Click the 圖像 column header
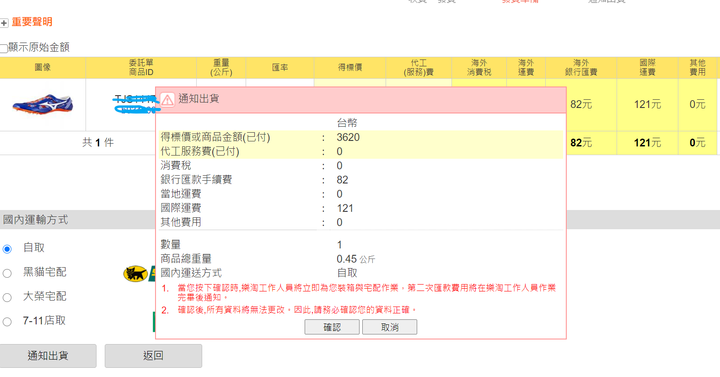Screen dimensions: 720x377 [43, 68]
